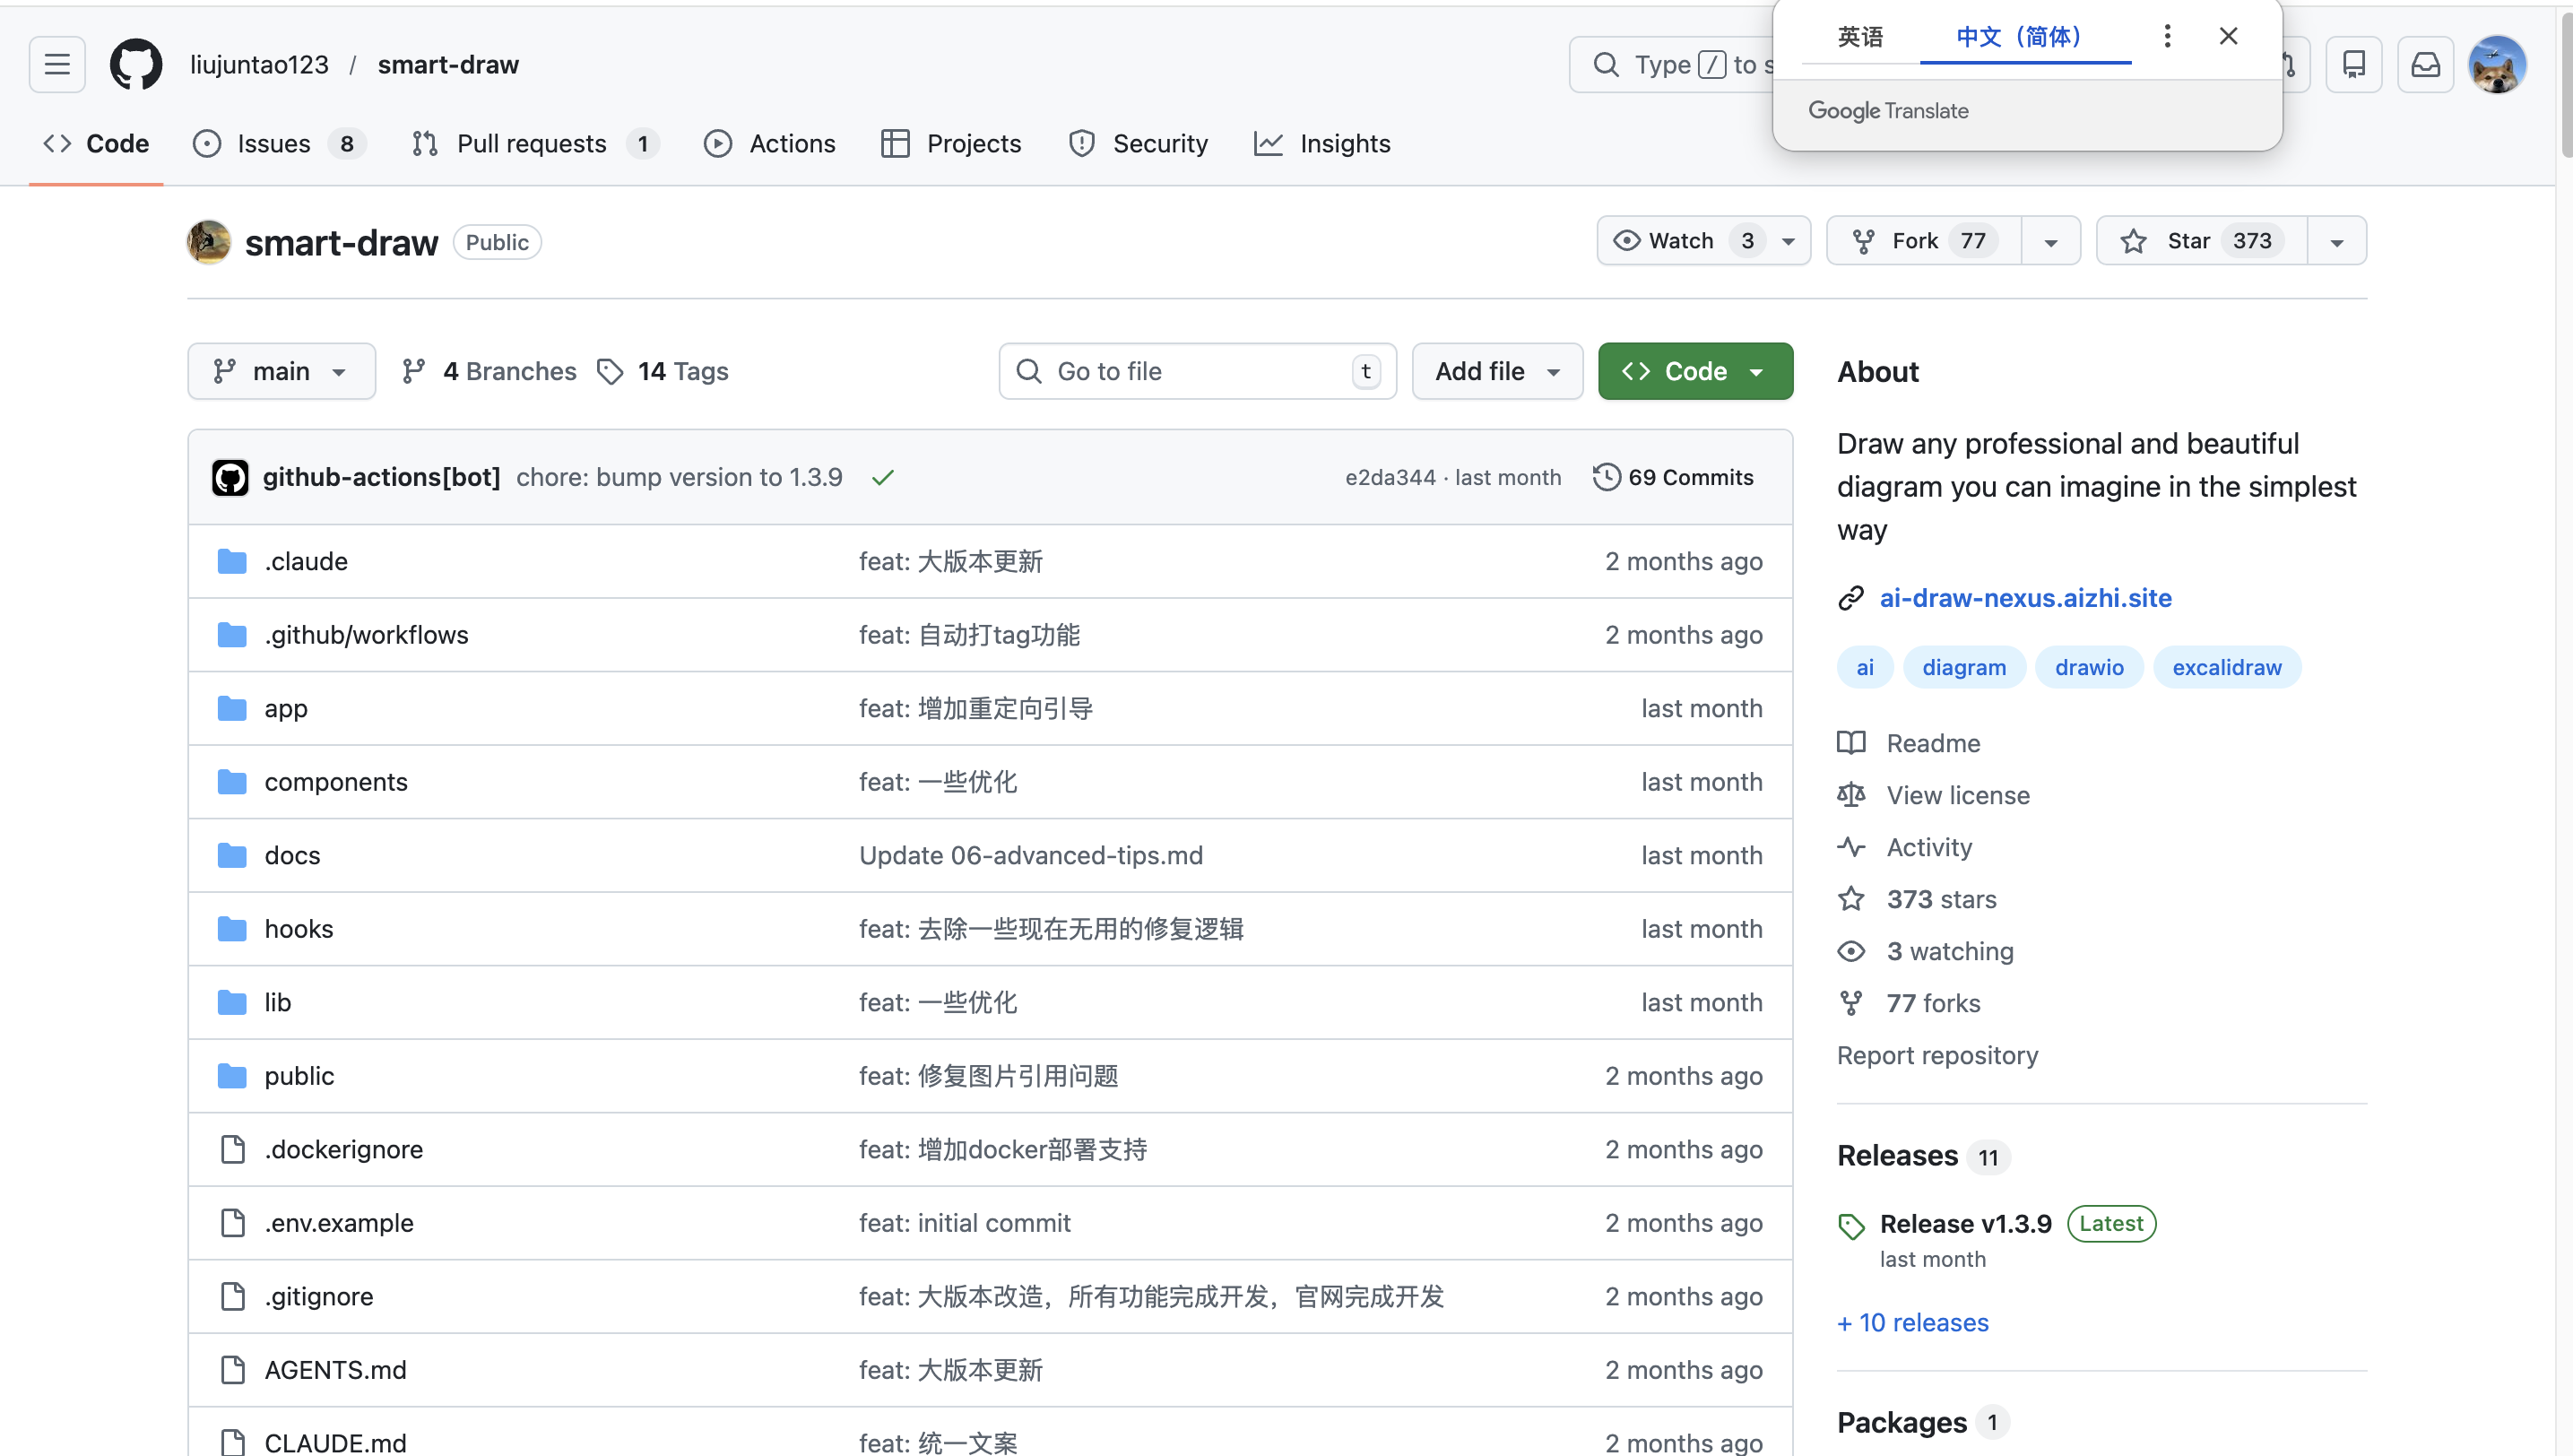Open Google Translate options menu

2167,36
